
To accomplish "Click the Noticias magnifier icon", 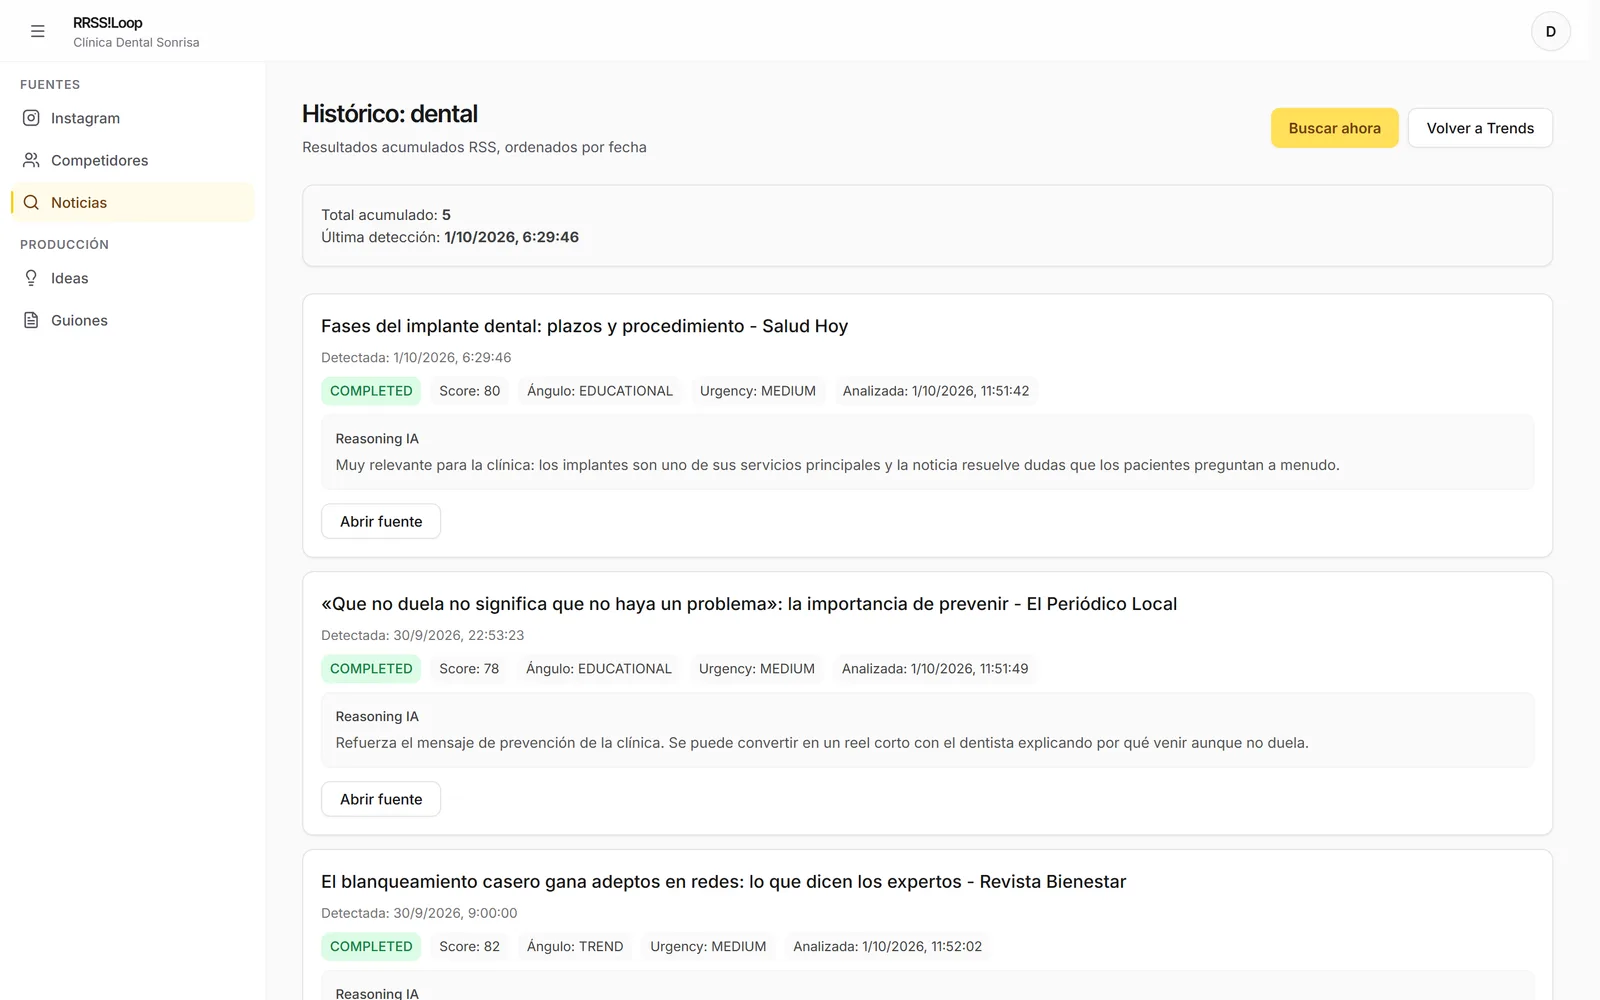I will coord(31,202).
